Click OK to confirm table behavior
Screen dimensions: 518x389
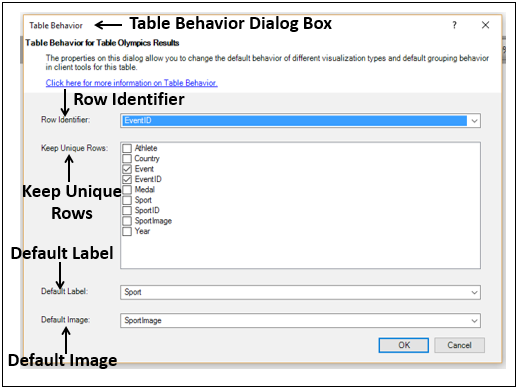tap(404, 345)
